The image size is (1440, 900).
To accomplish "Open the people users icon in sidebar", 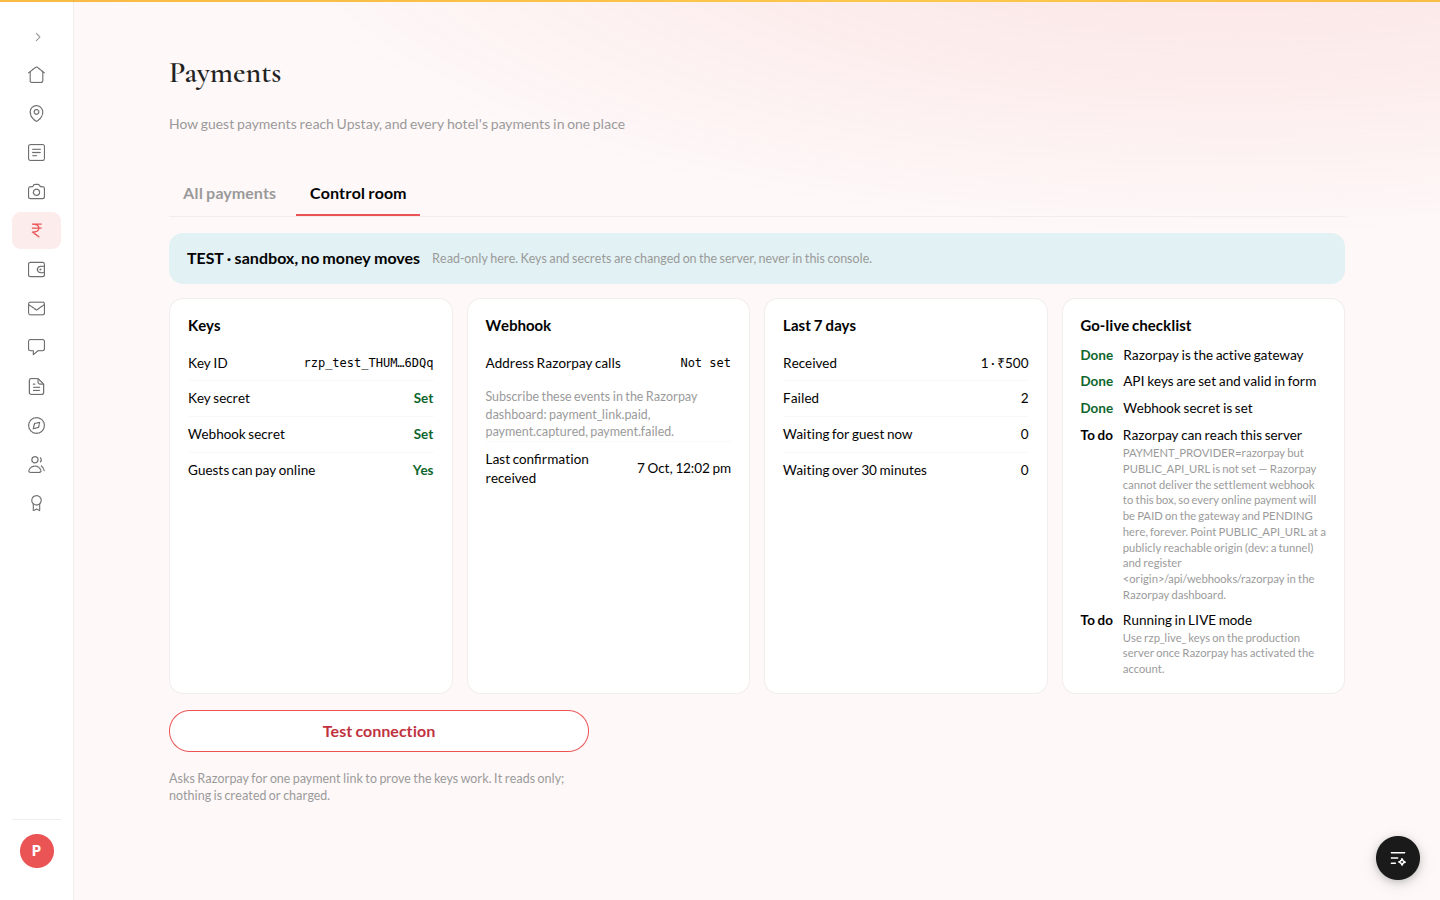I will point(36,465).
